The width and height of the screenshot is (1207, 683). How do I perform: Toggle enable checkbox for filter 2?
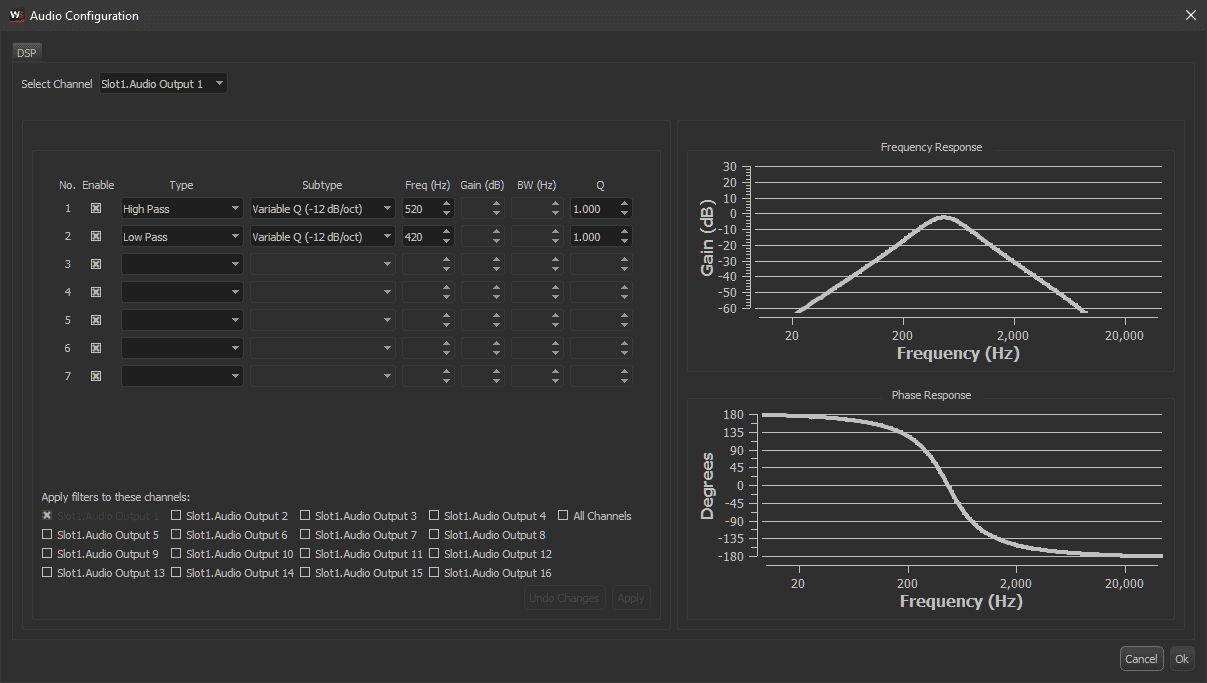tap(96, 237)
